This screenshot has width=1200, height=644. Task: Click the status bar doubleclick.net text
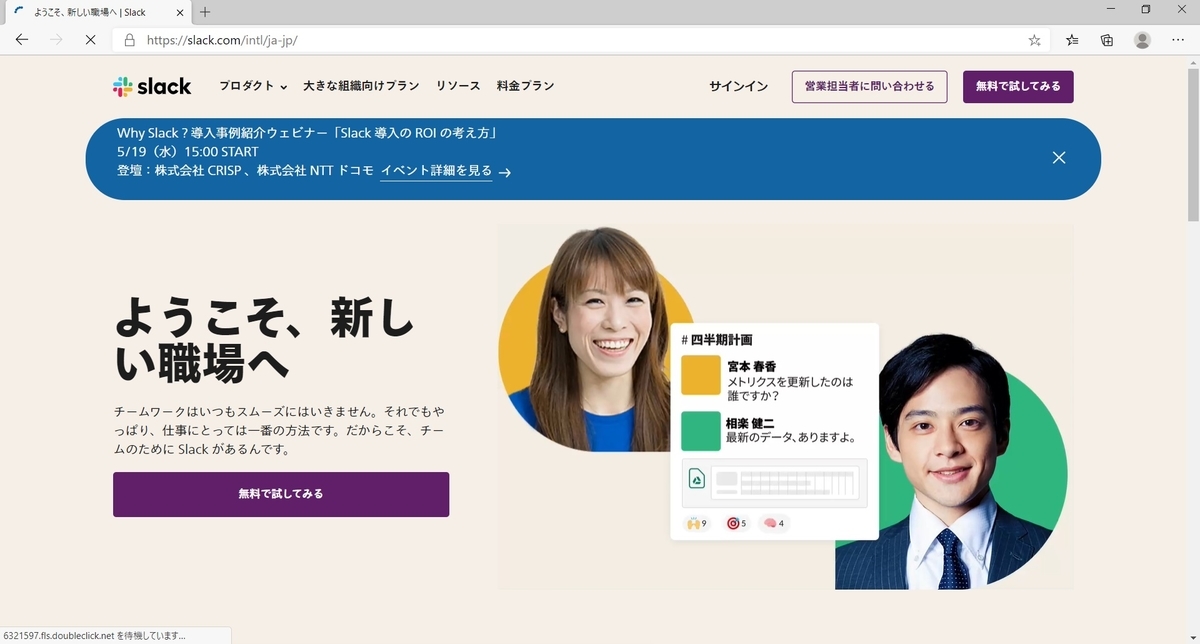(95, 635)
